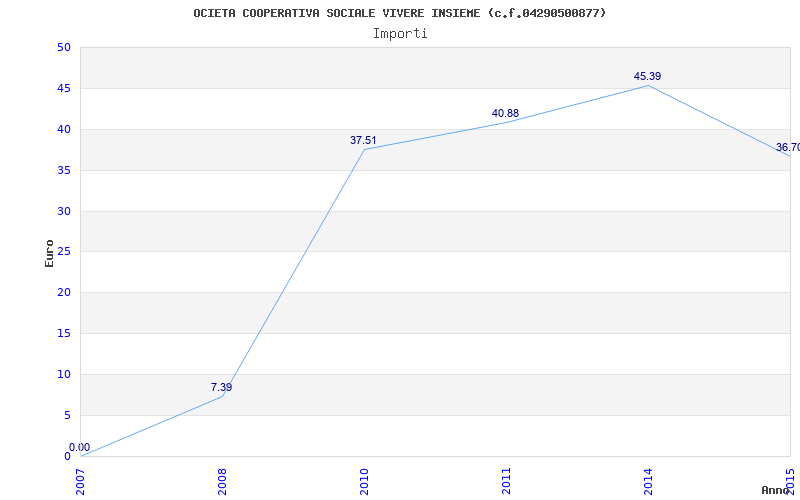Viewport: 800px width, 500px height.
Task: Click the 2015 x-axis year label
Action: click(790, 481)
